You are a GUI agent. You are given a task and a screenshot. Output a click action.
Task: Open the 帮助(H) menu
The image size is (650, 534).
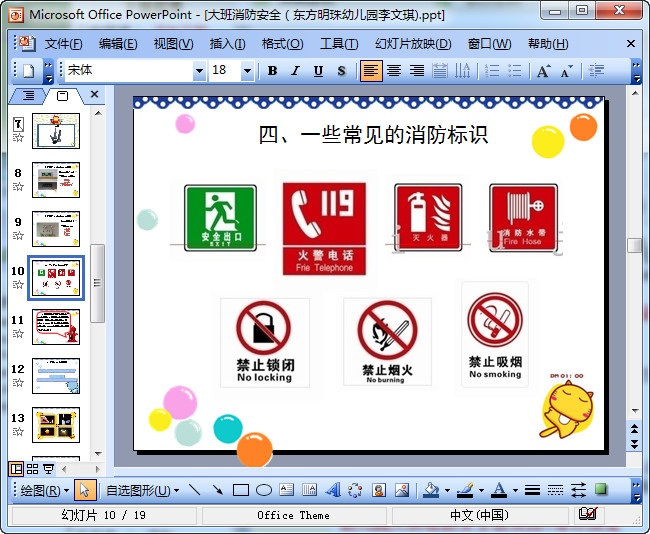[548, 44]
